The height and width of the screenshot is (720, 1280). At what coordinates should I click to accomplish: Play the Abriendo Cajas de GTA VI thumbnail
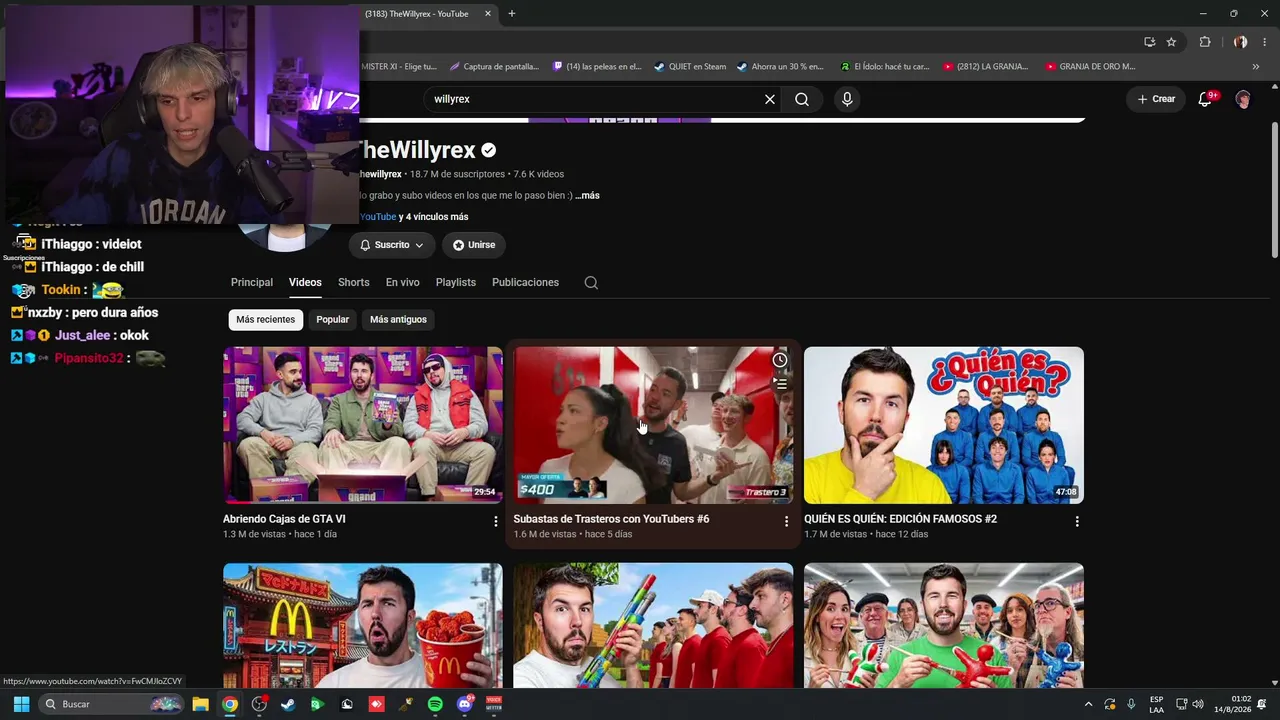coord(363,425)
